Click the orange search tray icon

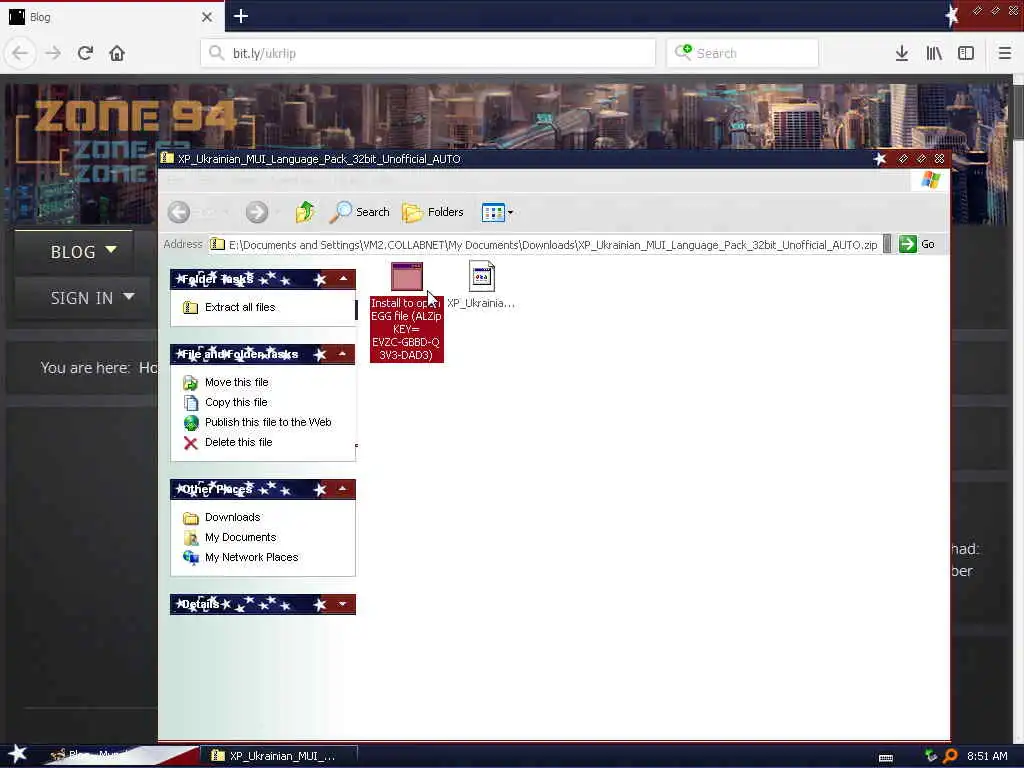[x=950, y=756]
